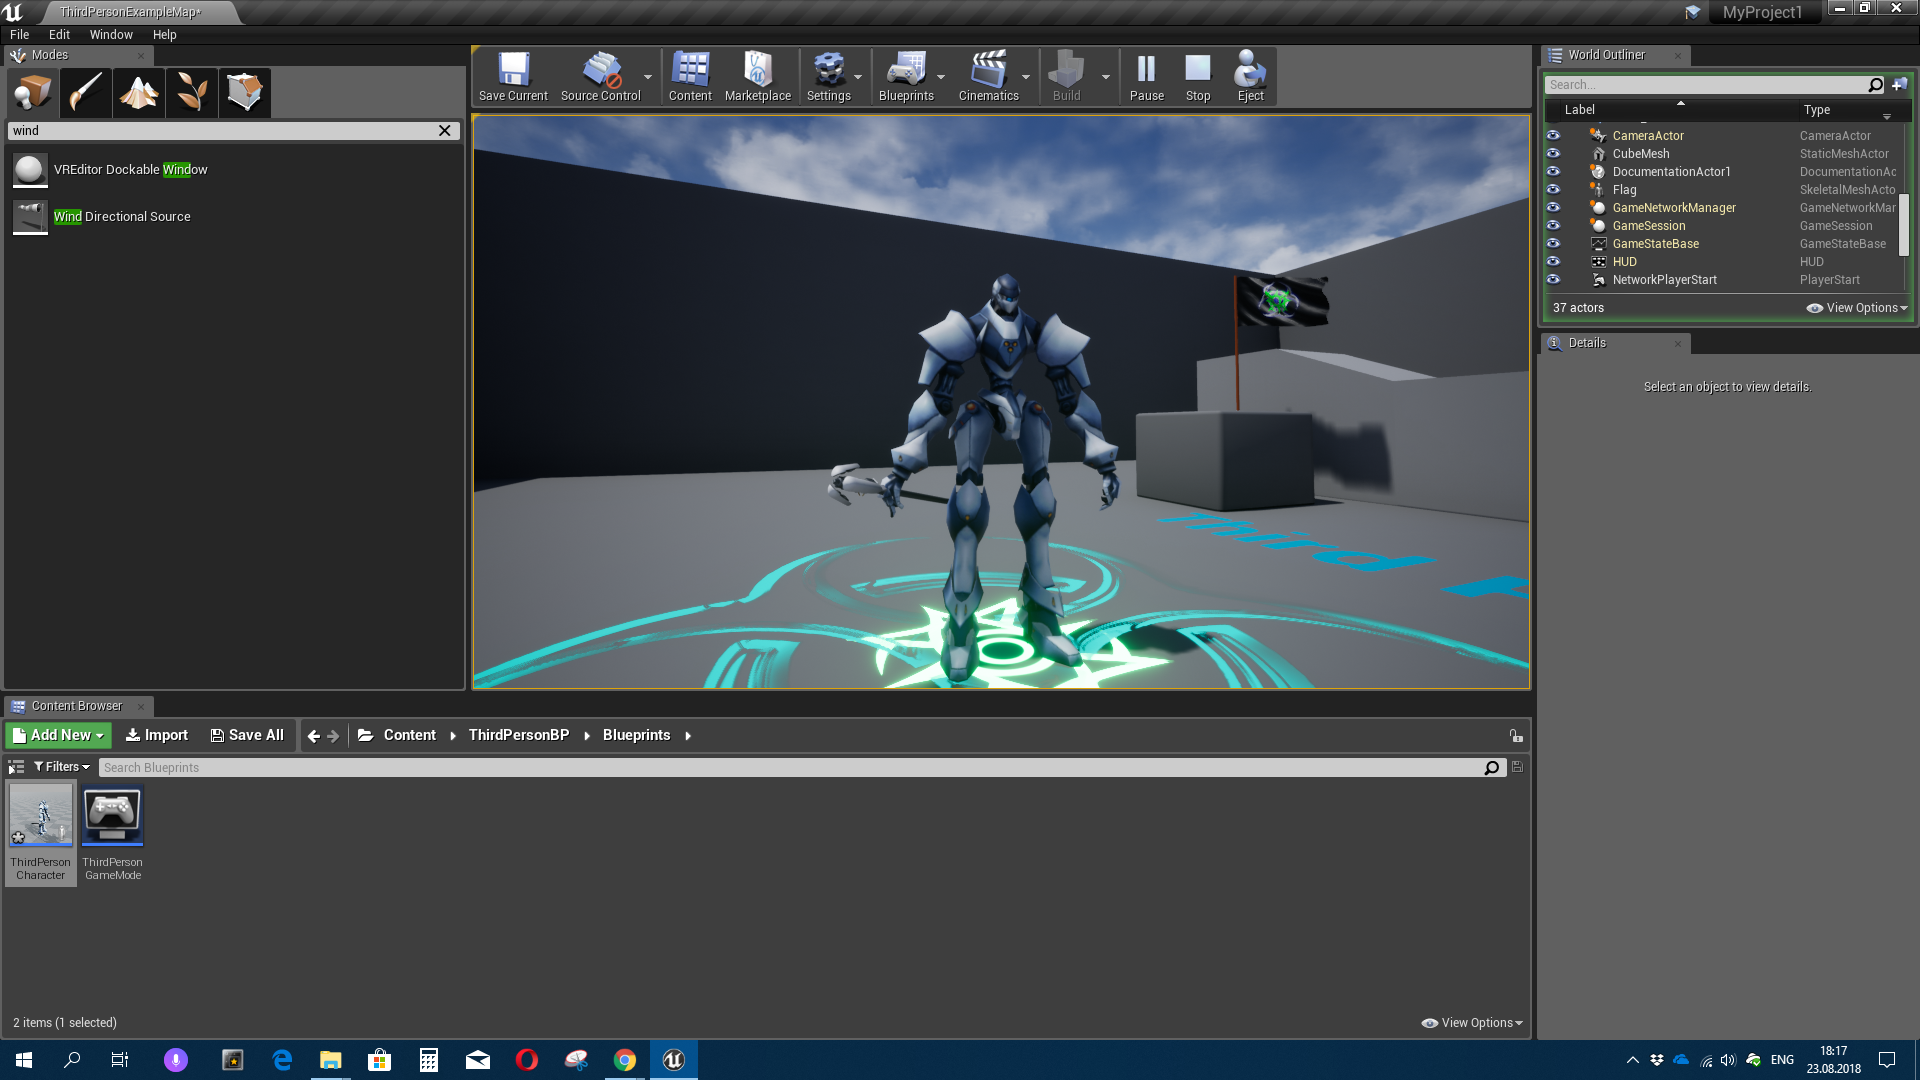The image size is (1920, 1080).
Task: Select Place mode icon in Modes panel
Action: coord(33,93)
